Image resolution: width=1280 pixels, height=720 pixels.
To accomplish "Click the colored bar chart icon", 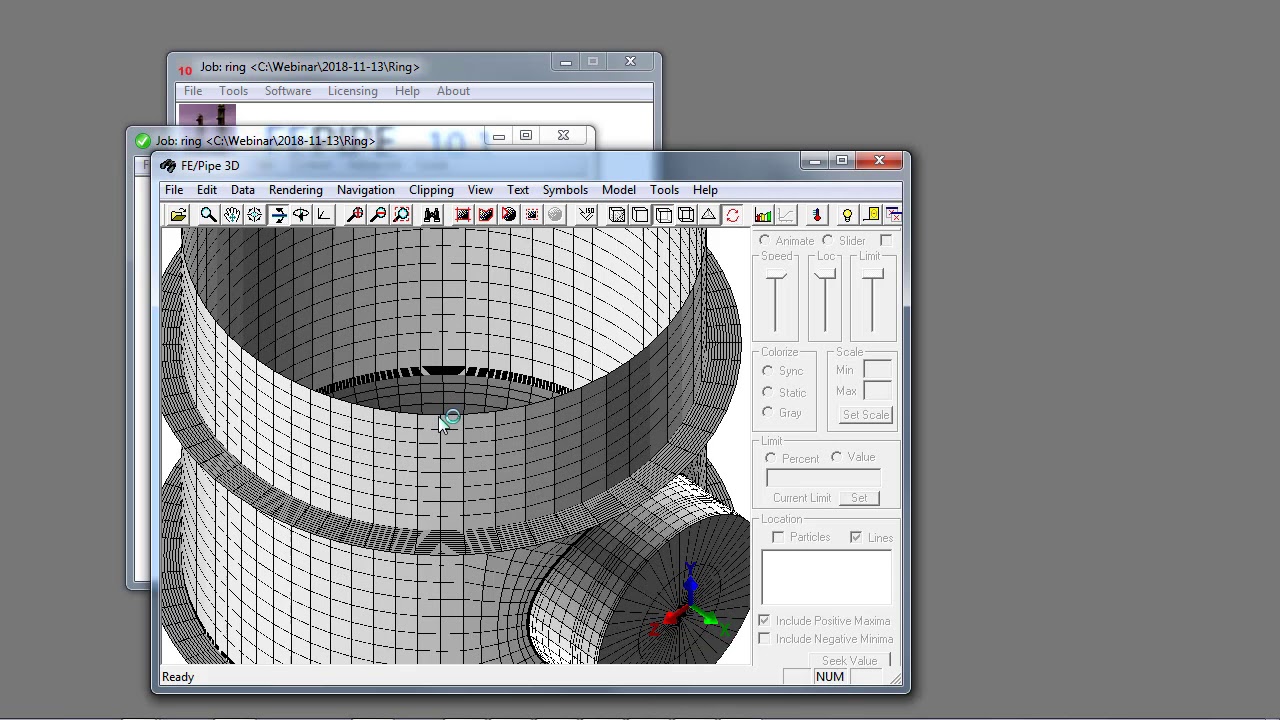I will [763, 215].
